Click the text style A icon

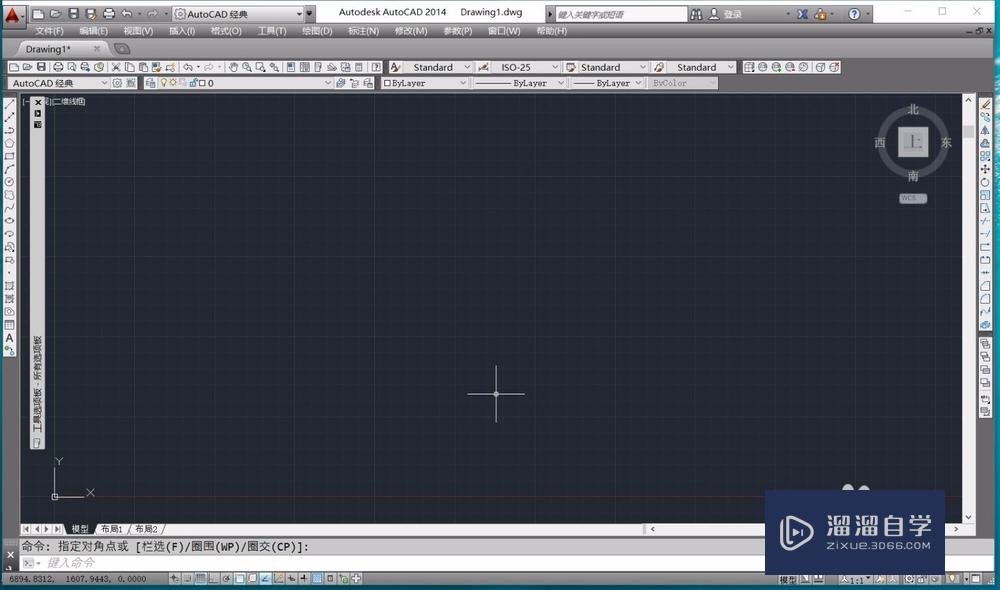(395, 67)
